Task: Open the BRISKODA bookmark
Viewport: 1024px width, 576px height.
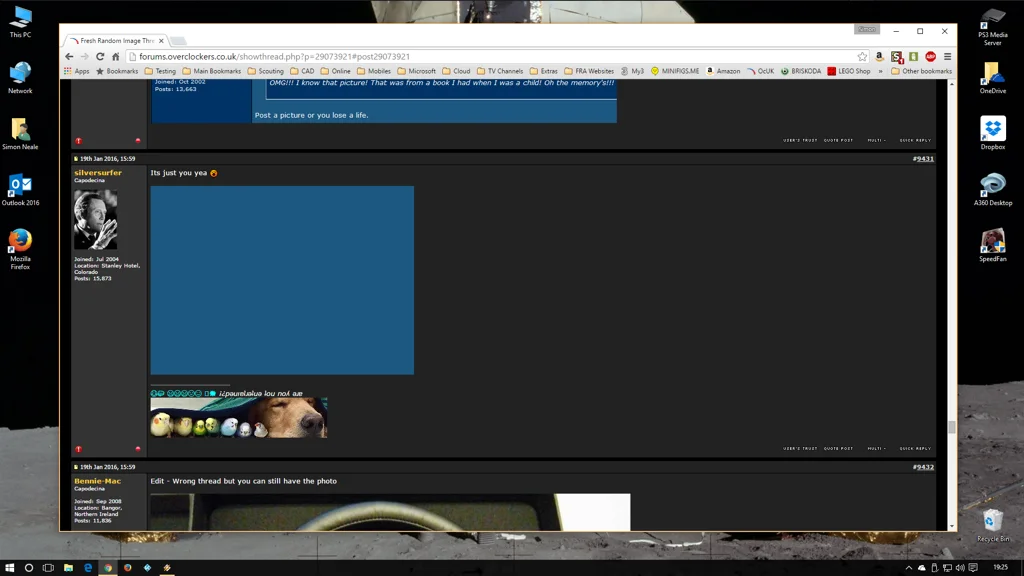Action: click(801, 71)
